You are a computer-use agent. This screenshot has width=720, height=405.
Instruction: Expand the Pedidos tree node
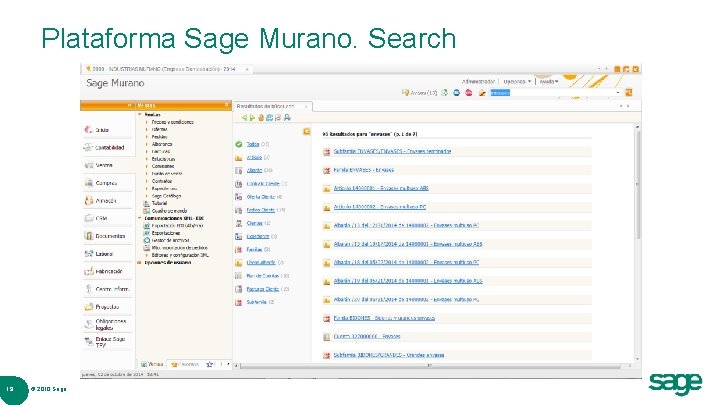pos(146,137)
